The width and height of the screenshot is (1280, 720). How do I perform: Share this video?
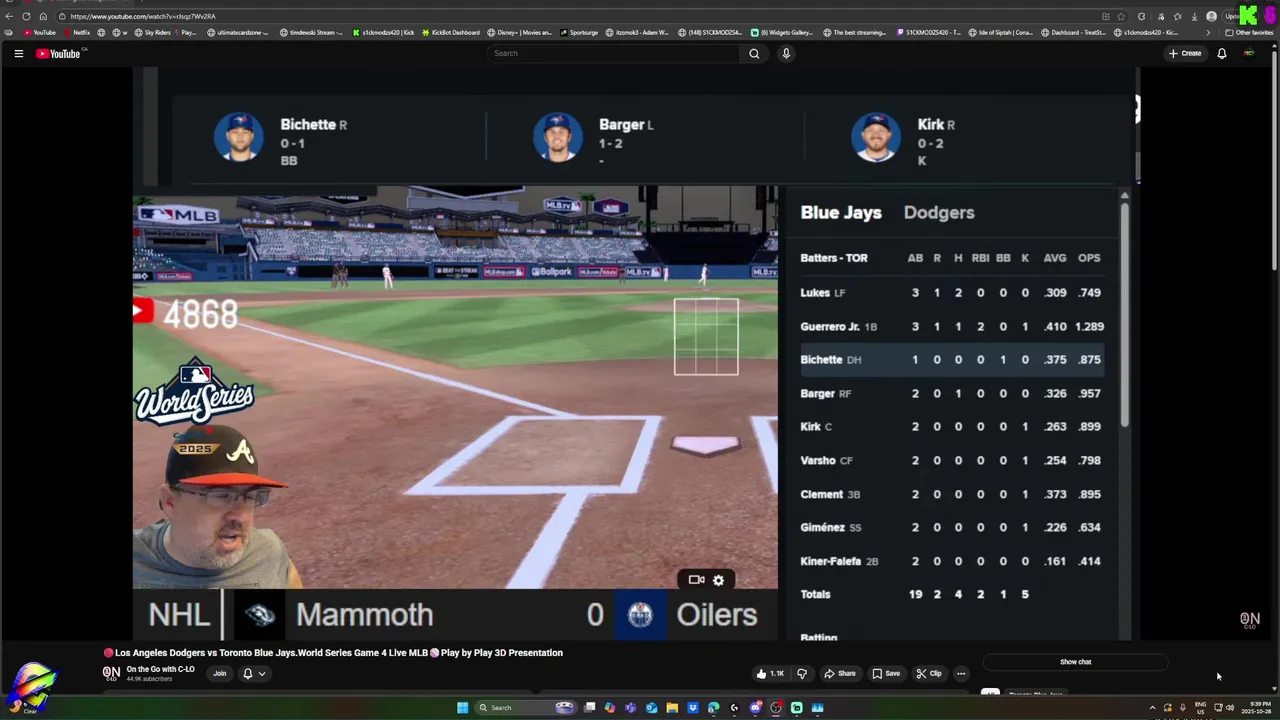pyautogui.click(x=840, y=673)
